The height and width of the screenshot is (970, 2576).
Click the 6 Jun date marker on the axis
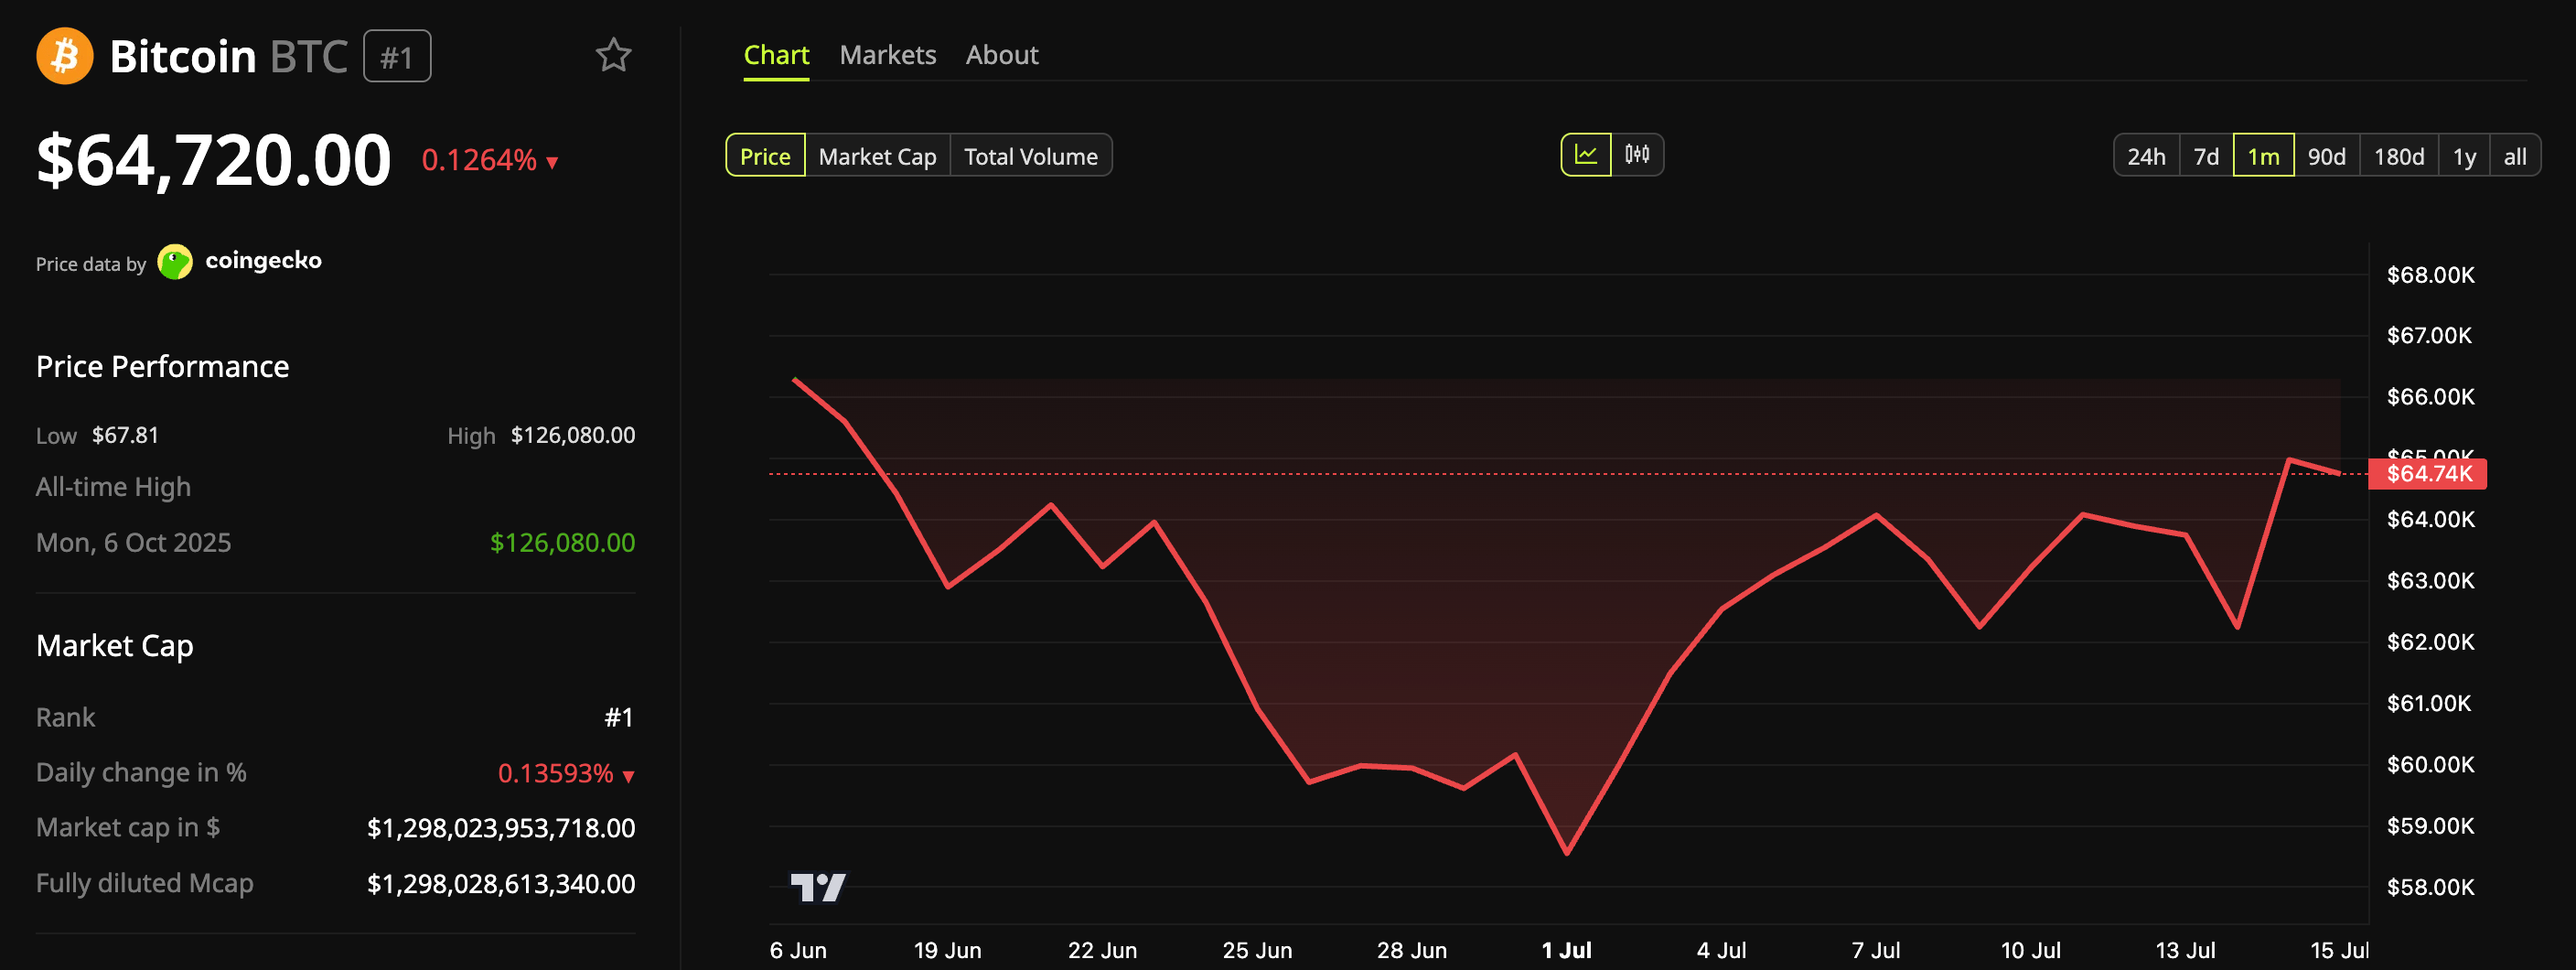click(798, 950)
